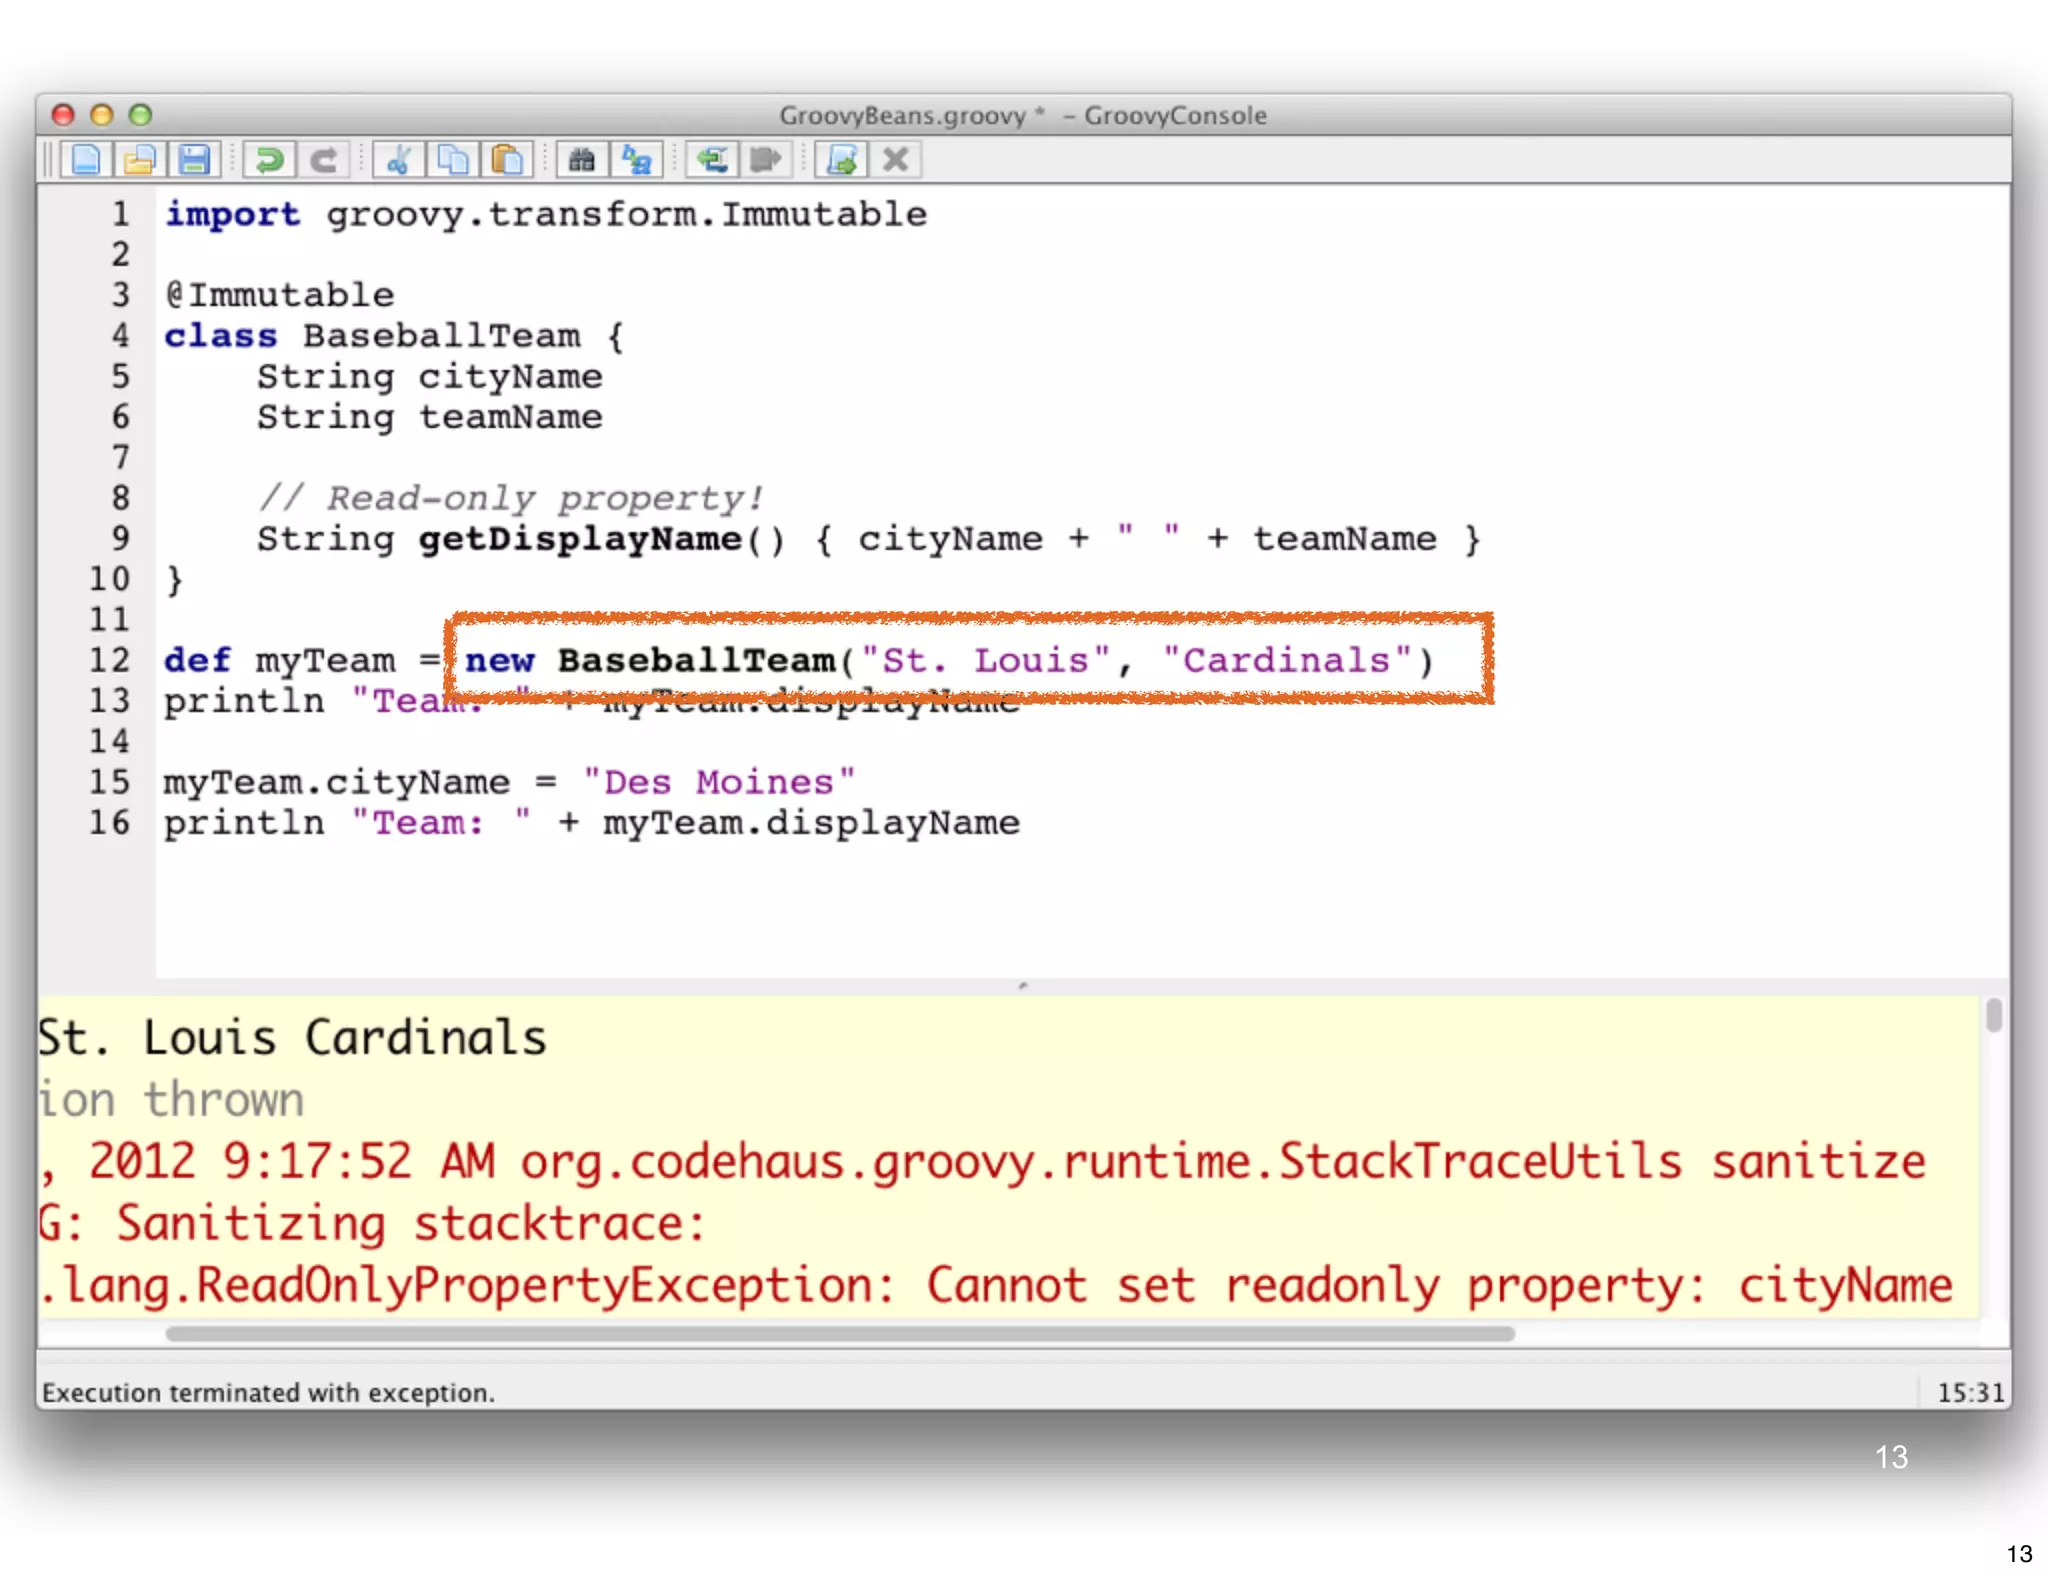Open a script with the folder icon
Viewport: 2048px width, 1576px height.
pyautogui.click(x=140, y=160)
